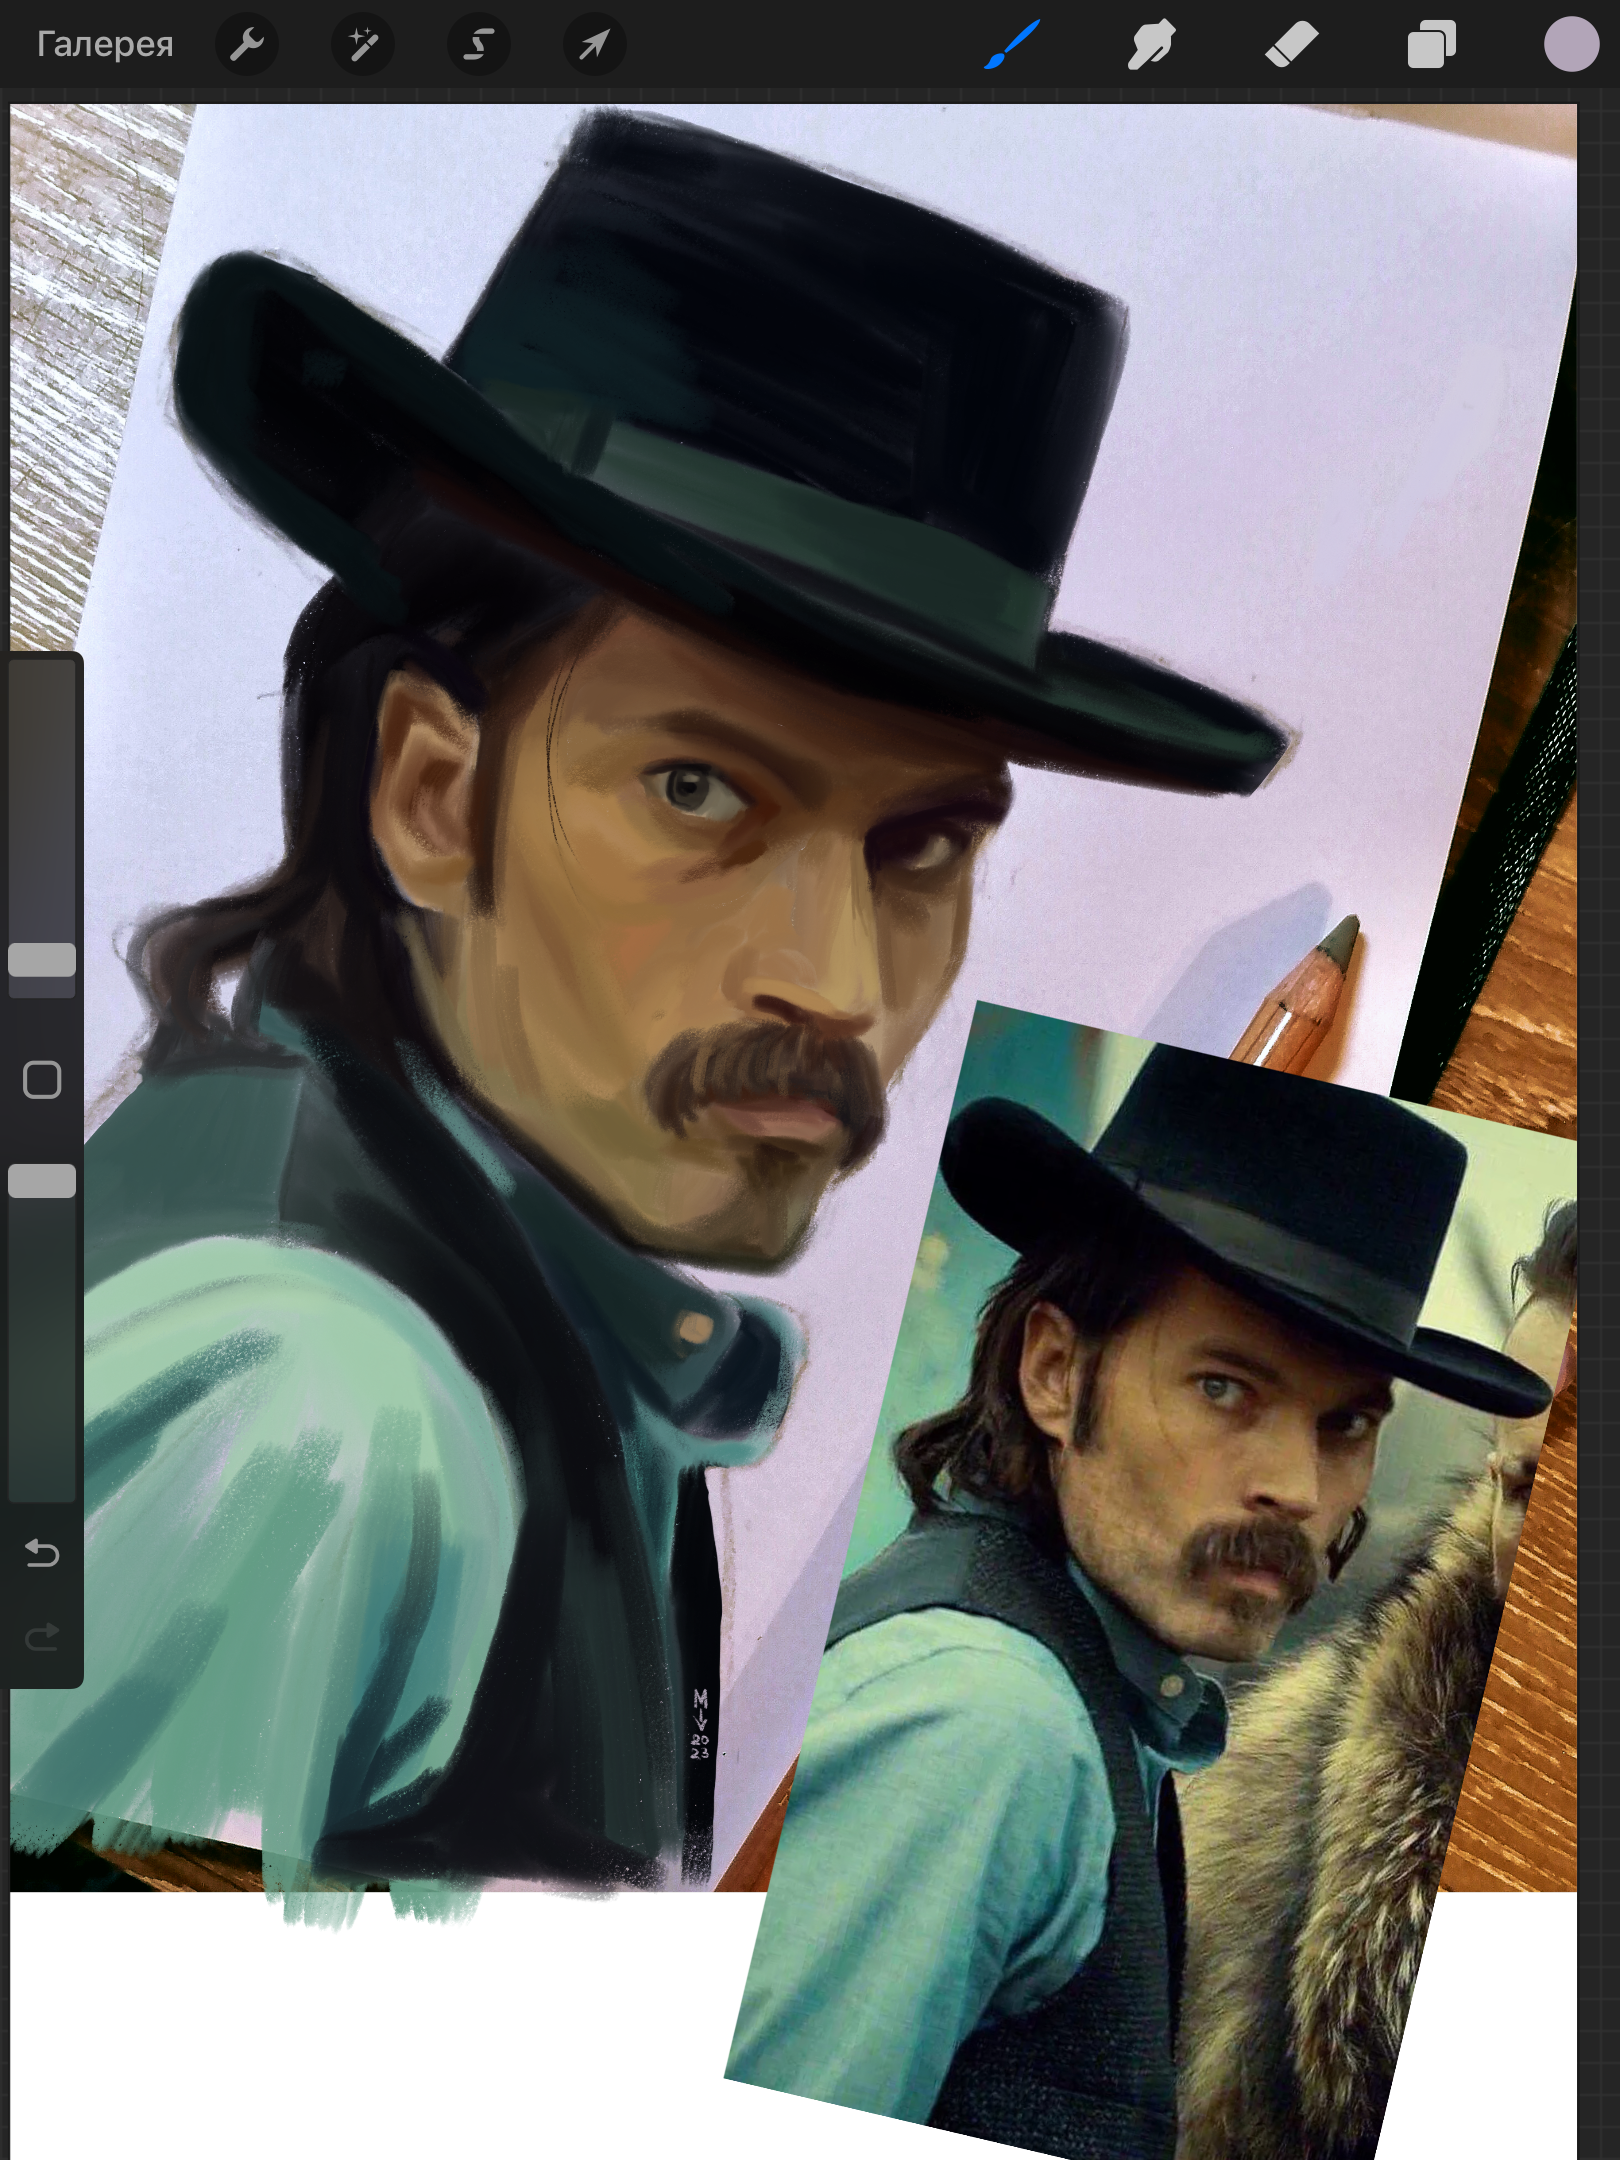Viewport: 1620px width, 2160px height.
Task: Tap the square Modify button in sidebar
Action: pyautogui.click(x=42, y=1080)
